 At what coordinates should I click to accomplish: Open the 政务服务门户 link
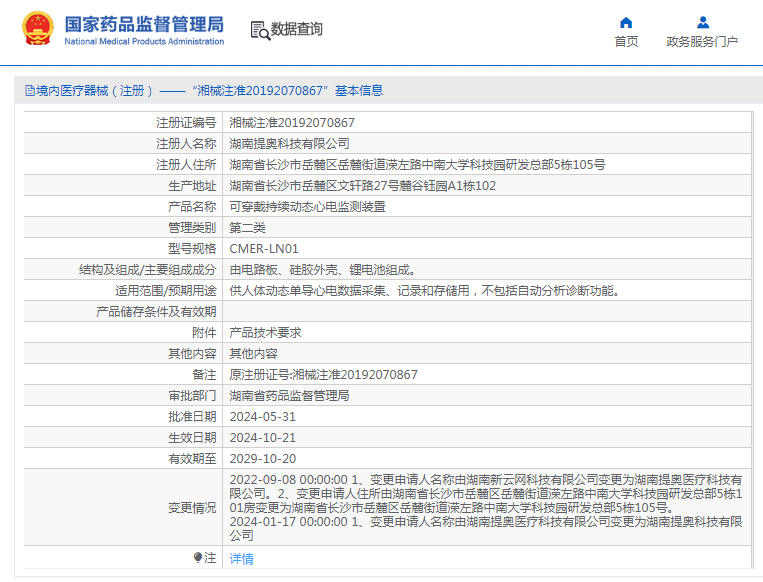point(702,42)
